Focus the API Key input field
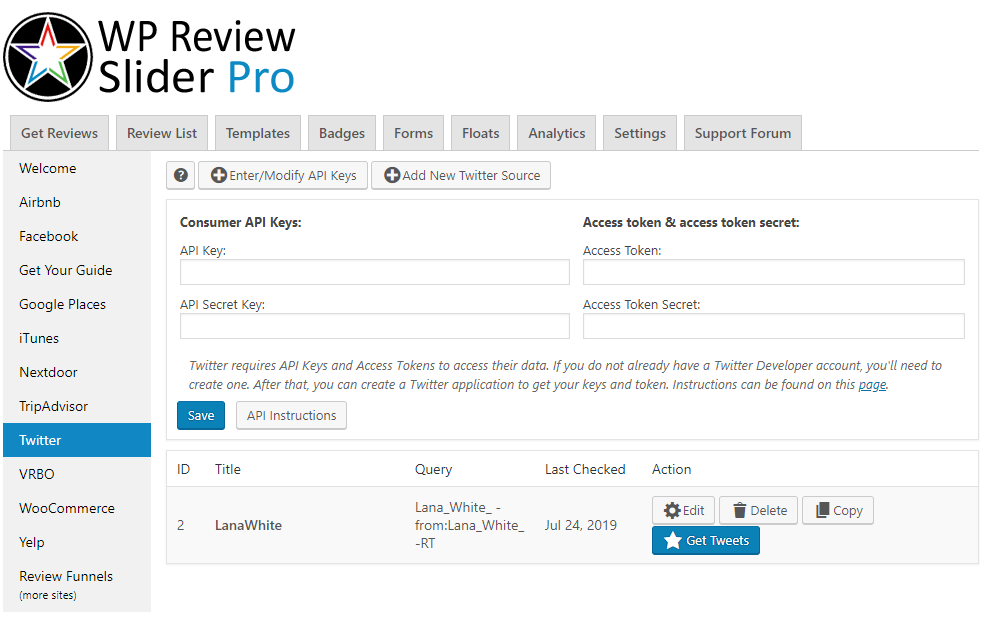Viewport: 984px width, 619px height. click(375, 272)
